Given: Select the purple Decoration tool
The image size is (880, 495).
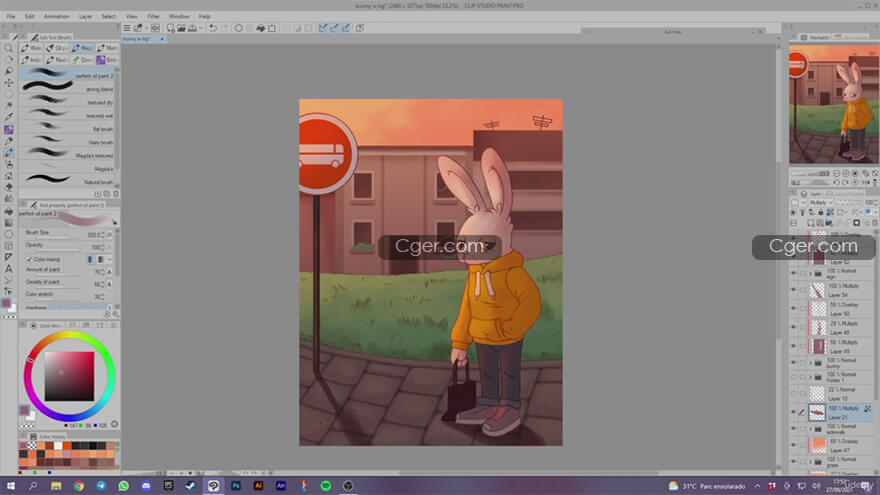Looking at the screenshot, I should [8, 129].
